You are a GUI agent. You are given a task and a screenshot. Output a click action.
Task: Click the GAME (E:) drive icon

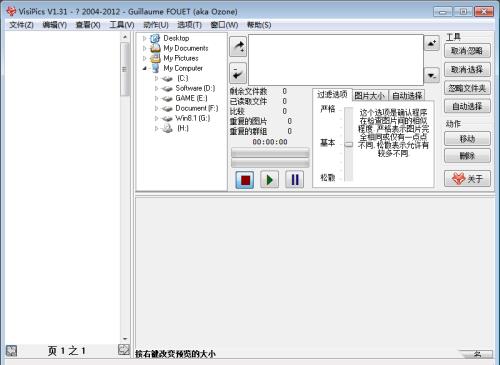click(167, 99)
